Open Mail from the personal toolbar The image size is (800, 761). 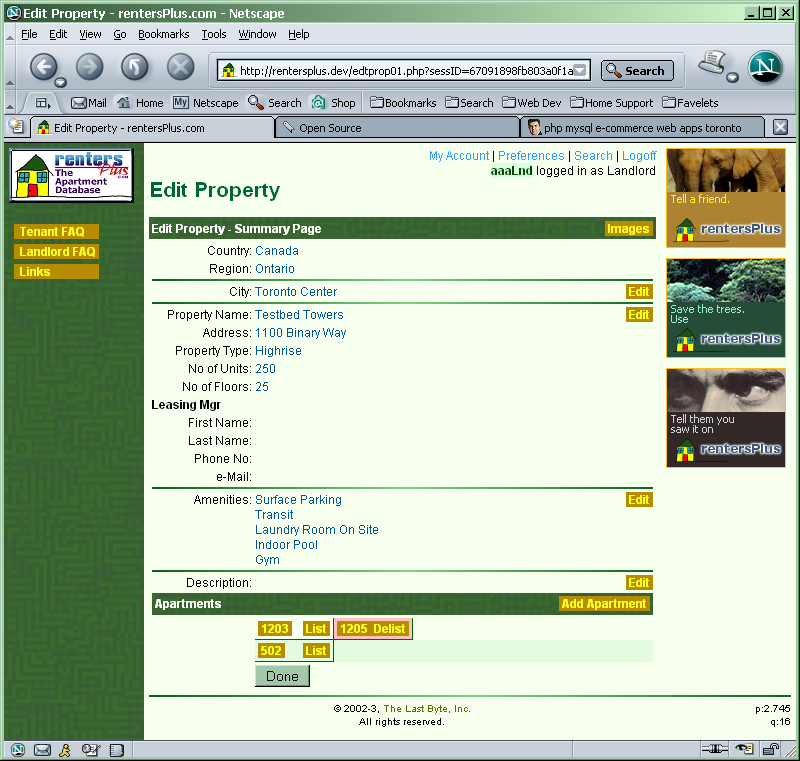coord(88,102)
